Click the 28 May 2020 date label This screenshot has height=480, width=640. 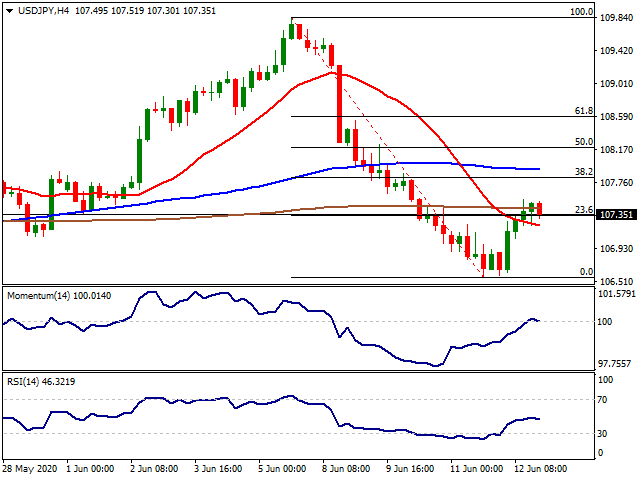[x=32, y=469]
